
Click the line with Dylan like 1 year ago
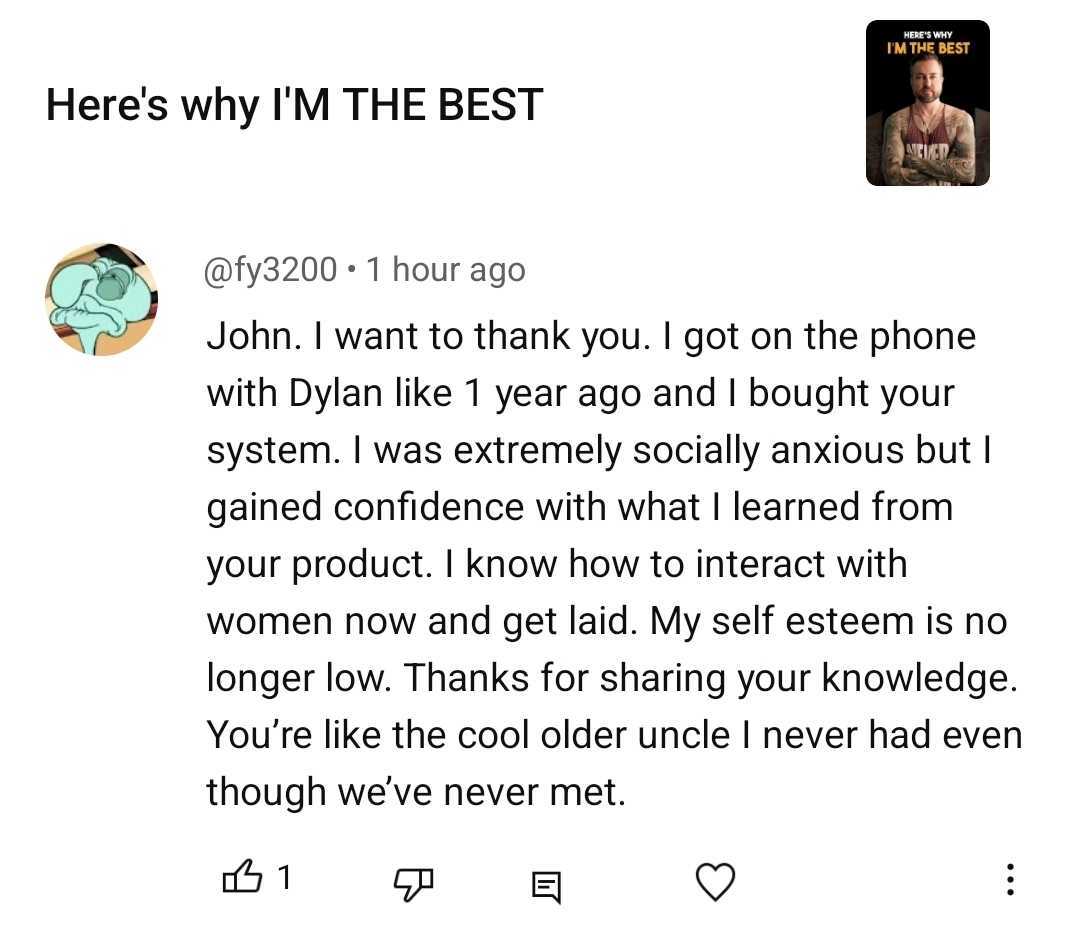tap(580, 394)
